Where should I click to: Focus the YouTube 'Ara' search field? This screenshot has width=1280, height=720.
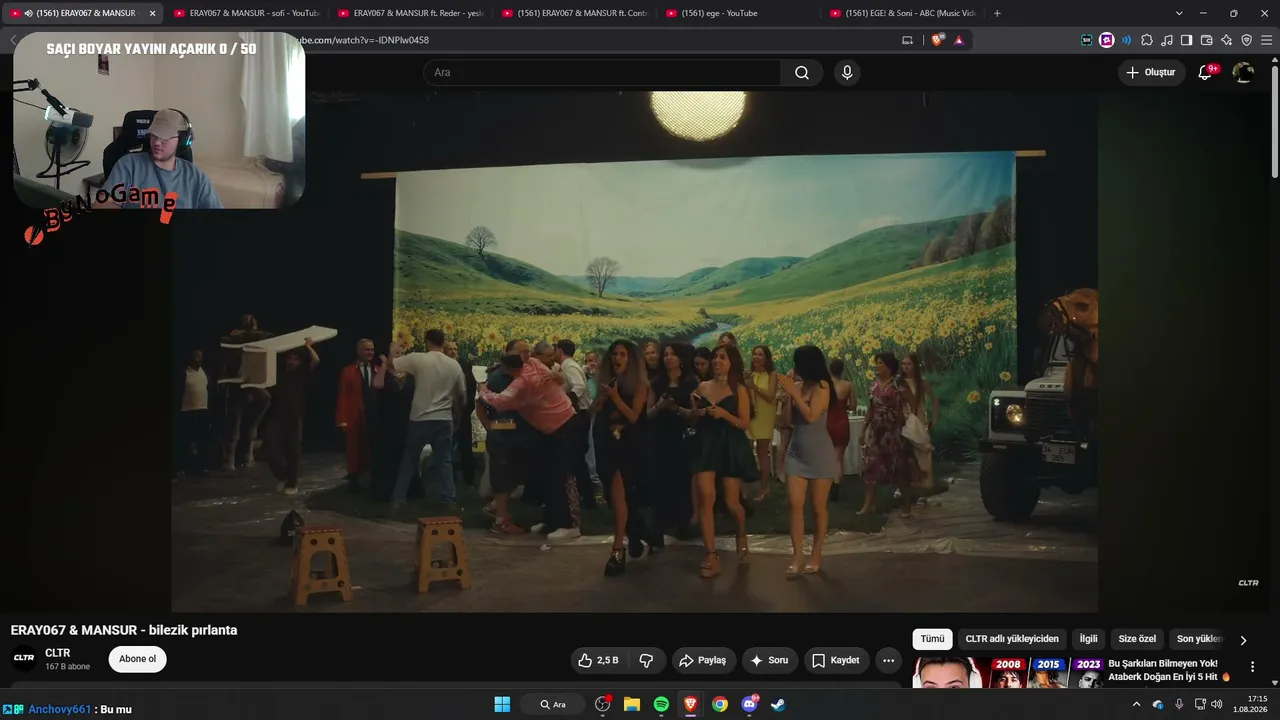tap(602, 72)
